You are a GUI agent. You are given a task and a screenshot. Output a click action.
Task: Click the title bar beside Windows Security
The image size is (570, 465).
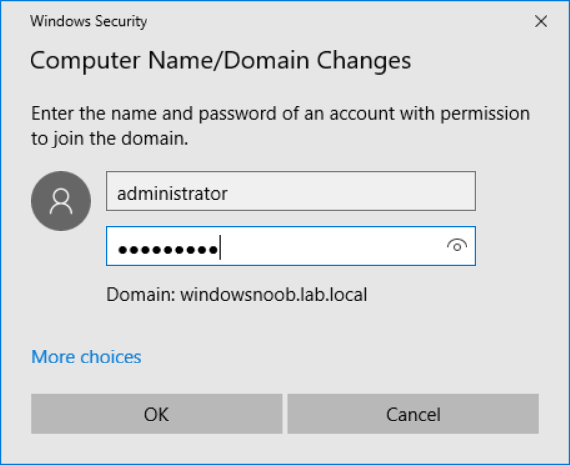click(338, 21)
